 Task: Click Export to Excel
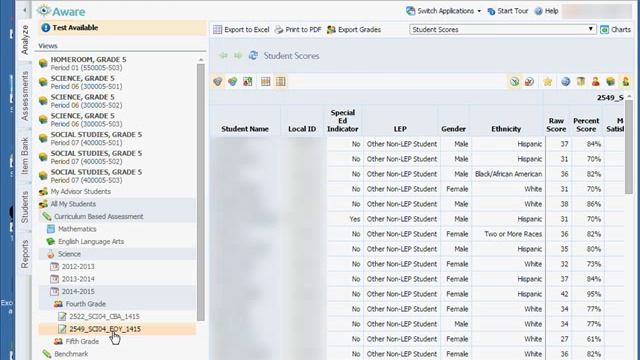(x=241, y=29)
